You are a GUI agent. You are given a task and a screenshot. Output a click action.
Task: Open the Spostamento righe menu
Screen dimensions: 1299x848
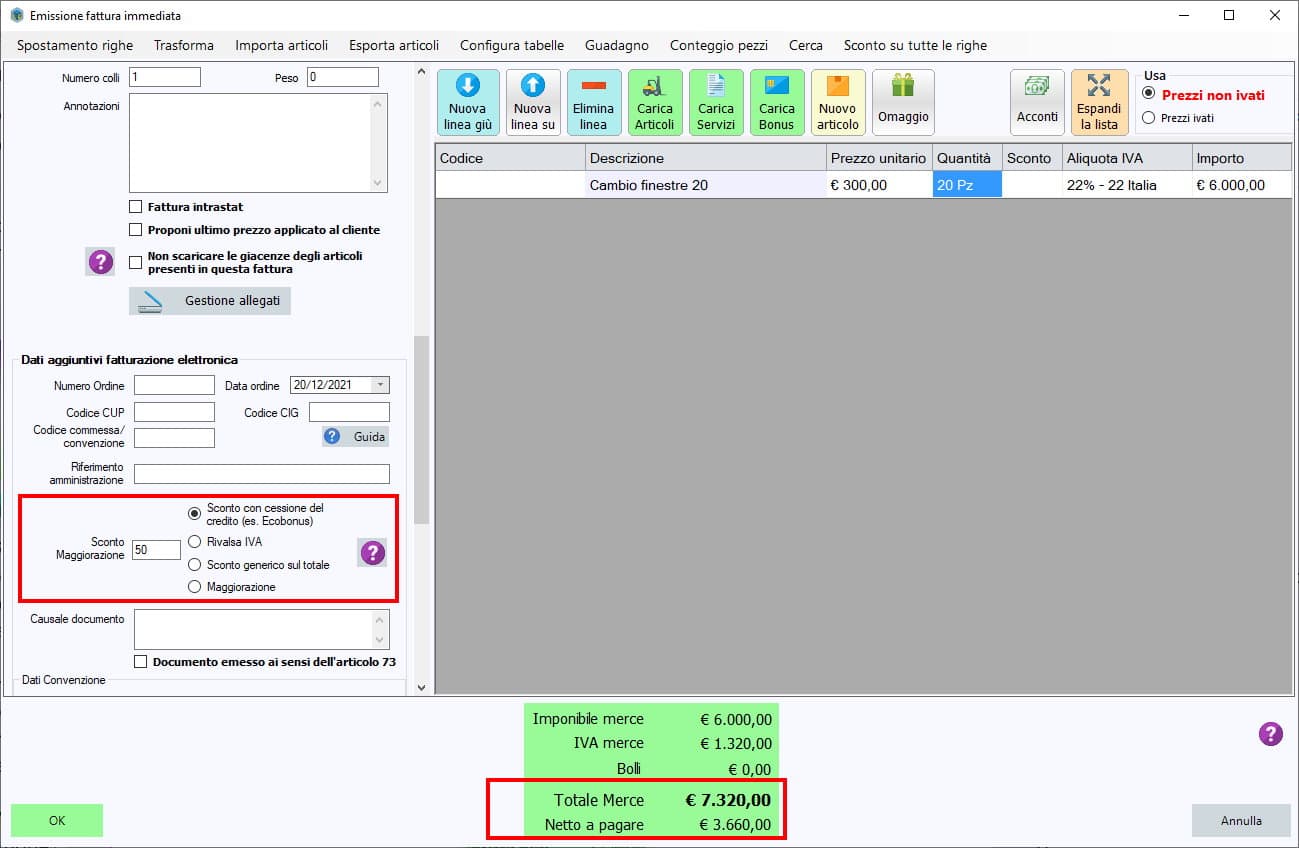(x=75, y=45)
